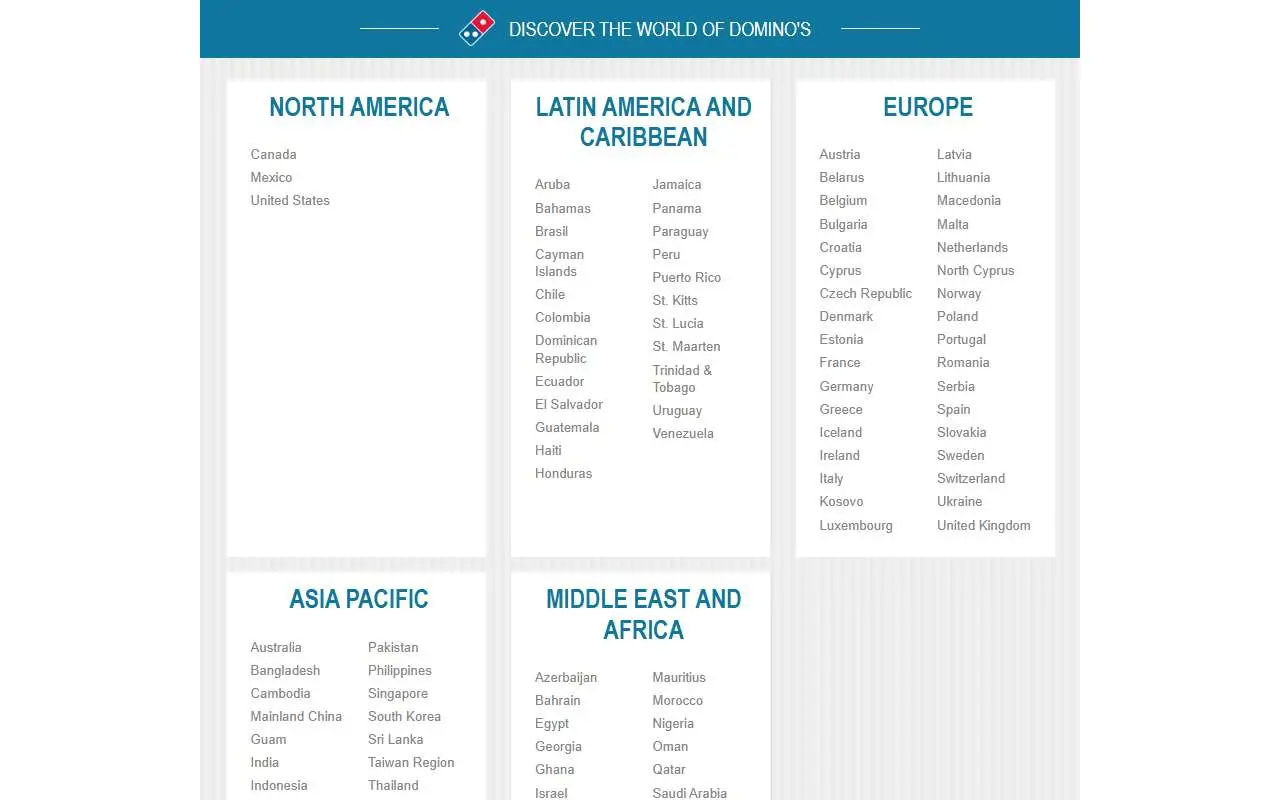
Task: Click the Luxembourg link
Action: click(x=856, y=525)
